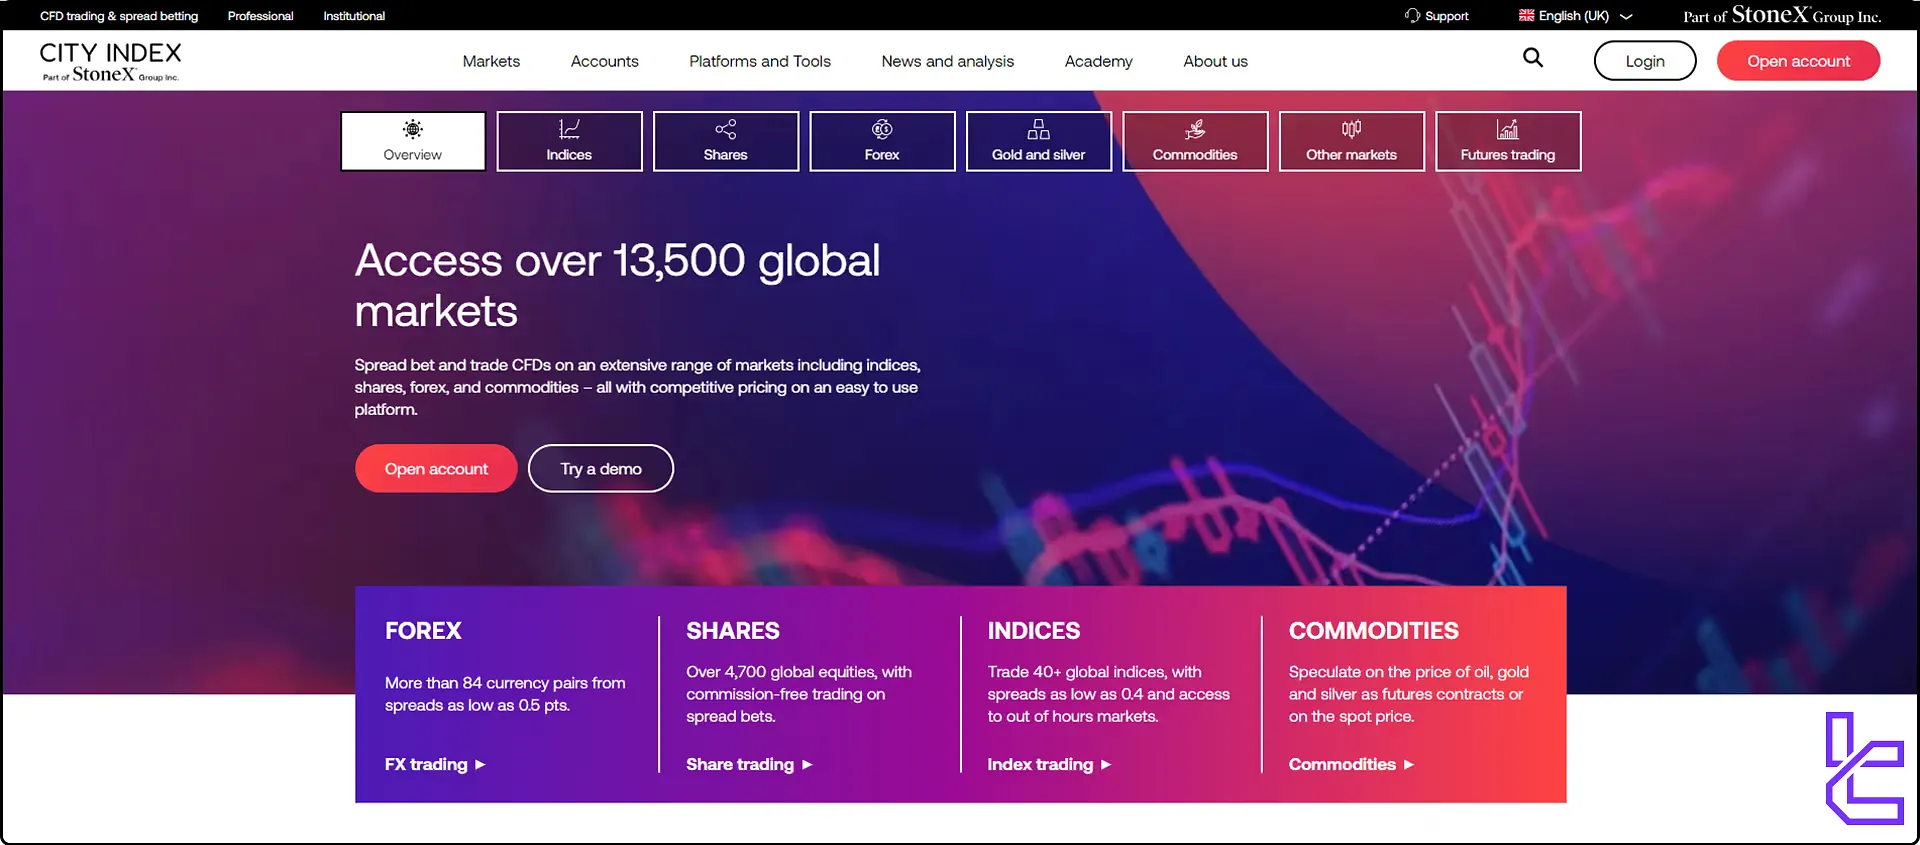Click the UK flag icon

(x=1526, y=15)
